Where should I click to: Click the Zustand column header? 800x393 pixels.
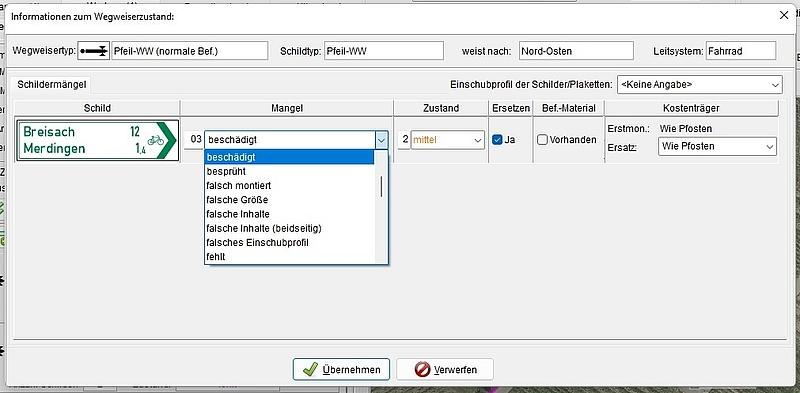coord(441,108)
